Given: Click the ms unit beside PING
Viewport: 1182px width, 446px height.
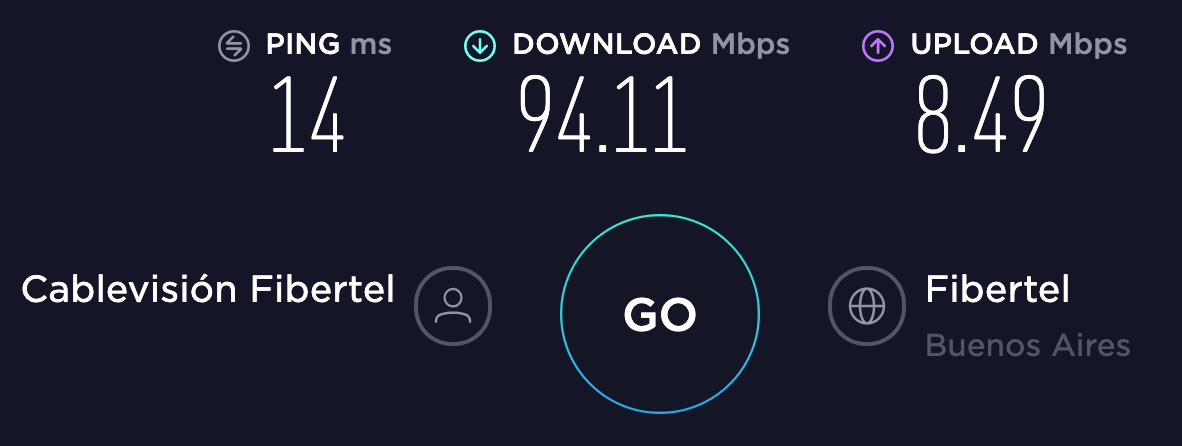Looking at the screenshot, I should click(x=371, y=45).
